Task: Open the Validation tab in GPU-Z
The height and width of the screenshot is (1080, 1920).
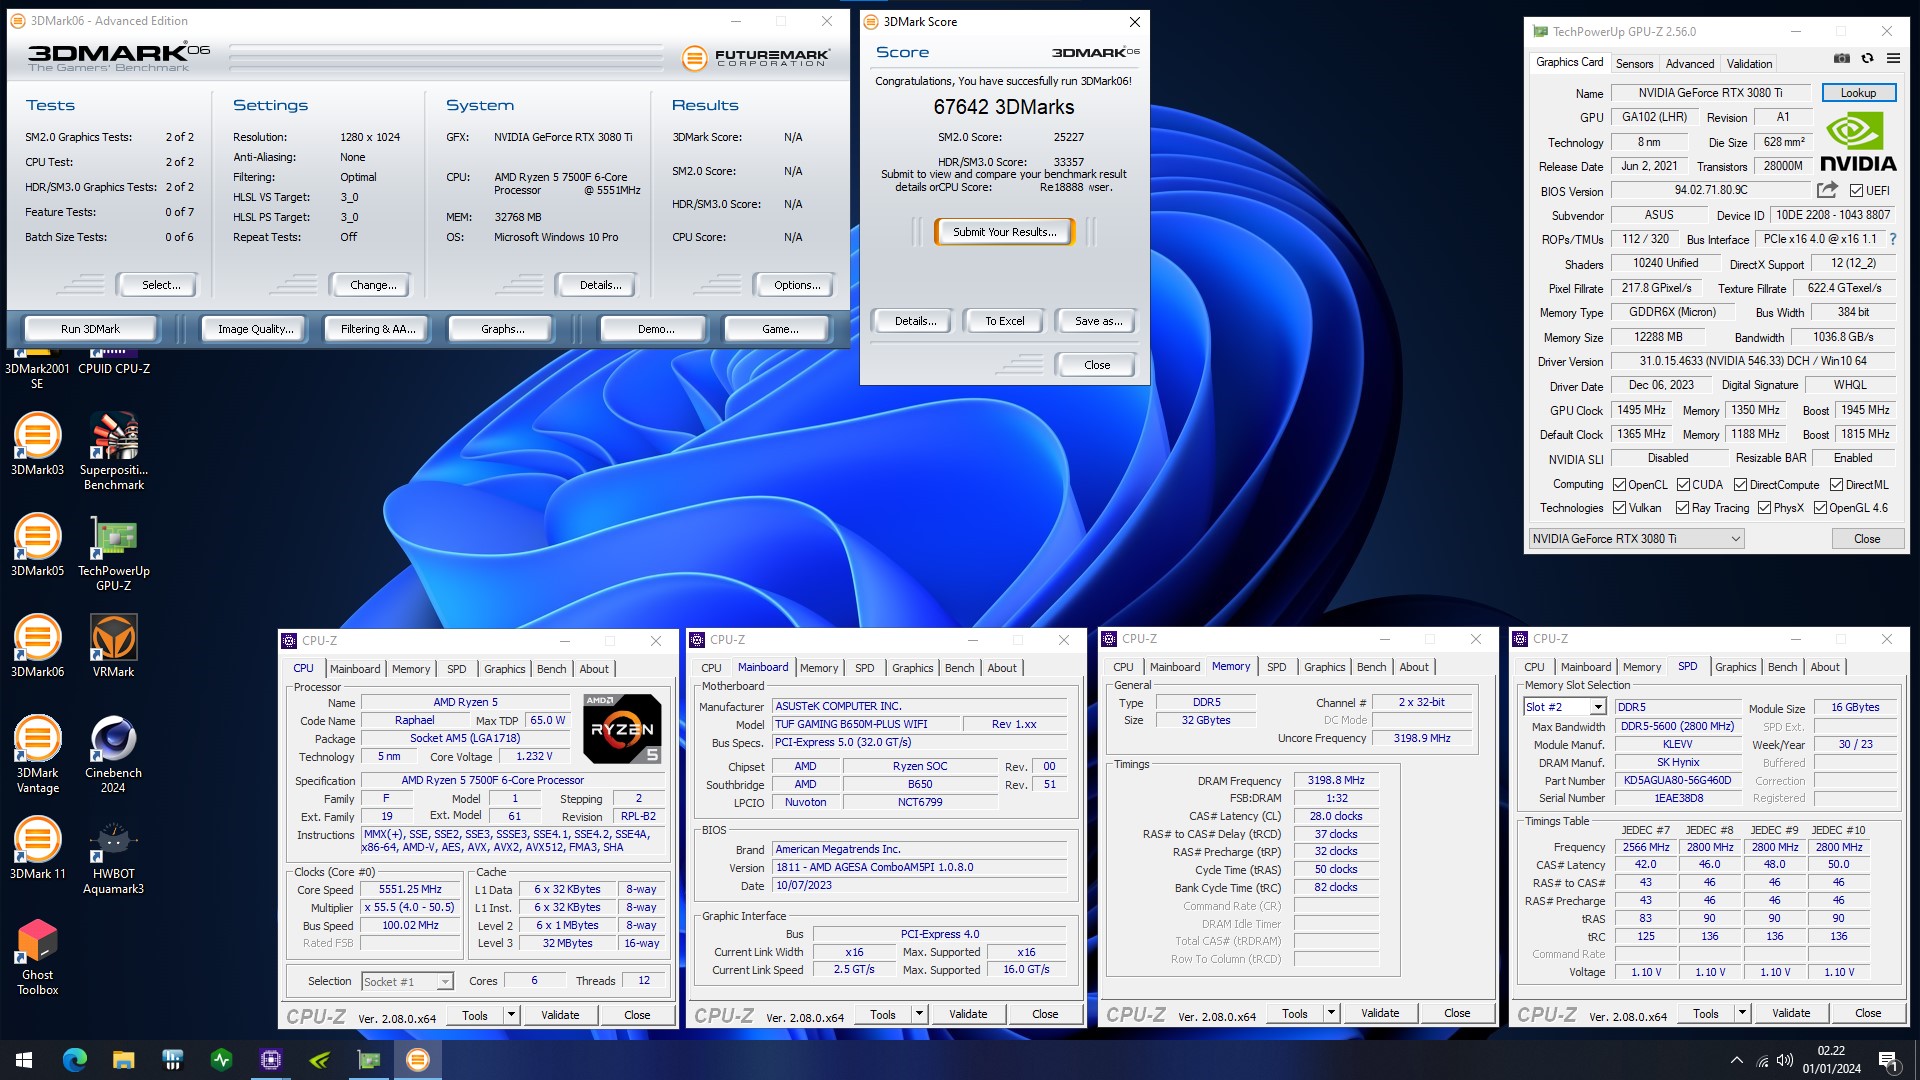Action: [1749, 63]
